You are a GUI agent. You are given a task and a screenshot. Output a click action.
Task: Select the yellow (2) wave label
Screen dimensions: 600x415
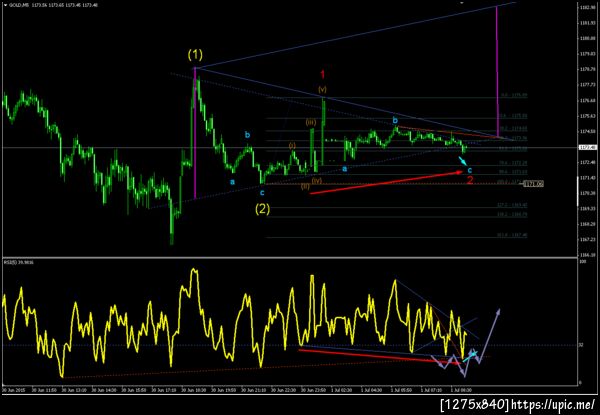(x=262, y=209)
